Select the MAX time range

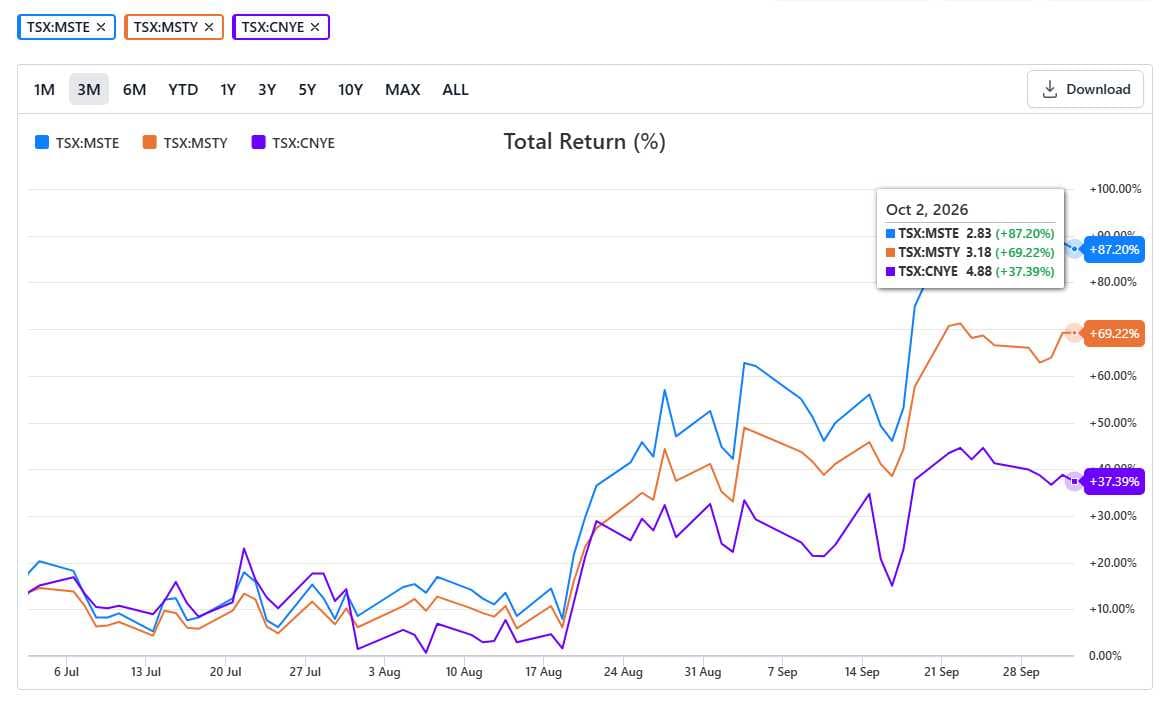[402, 90]
